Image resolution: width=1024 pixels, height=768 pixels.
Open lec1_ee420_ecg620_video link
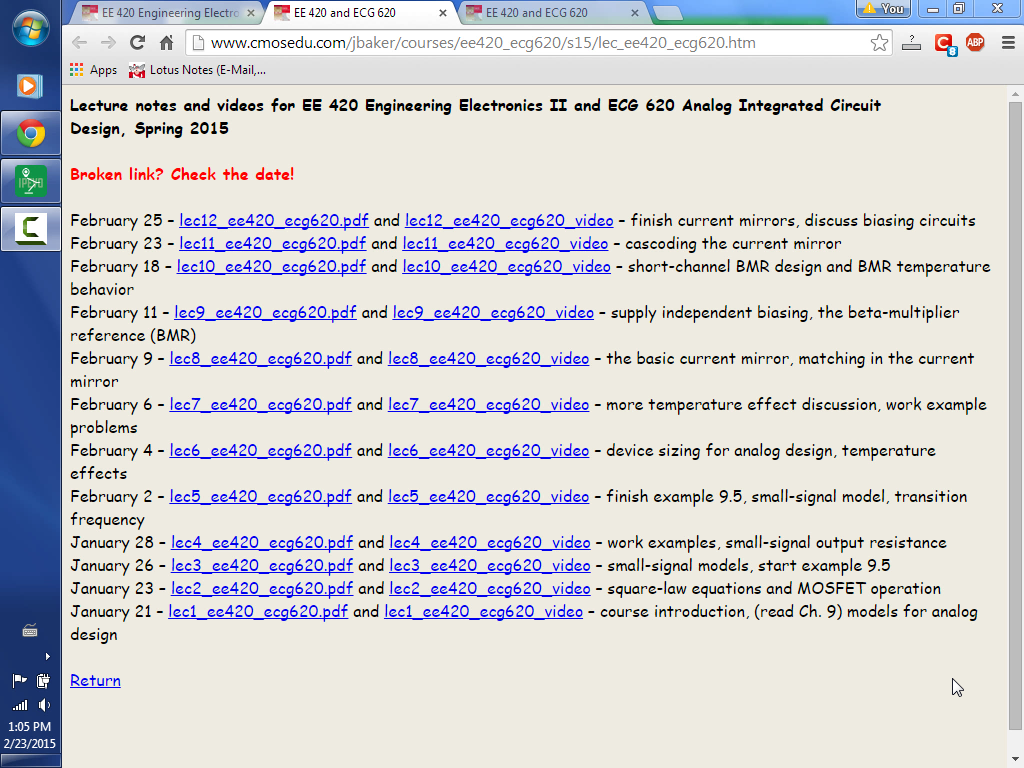click(483, 612)
